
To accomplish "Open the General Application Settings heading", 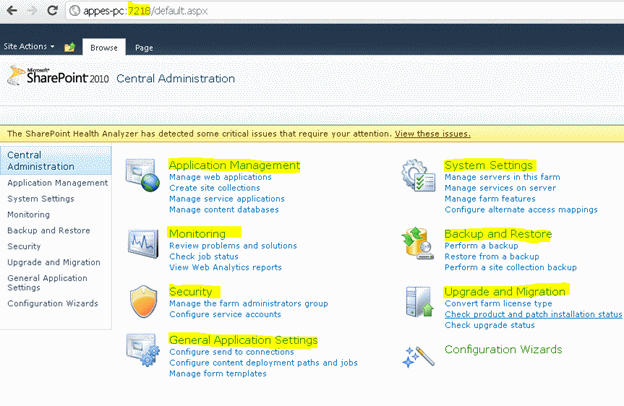I will 243,340.
